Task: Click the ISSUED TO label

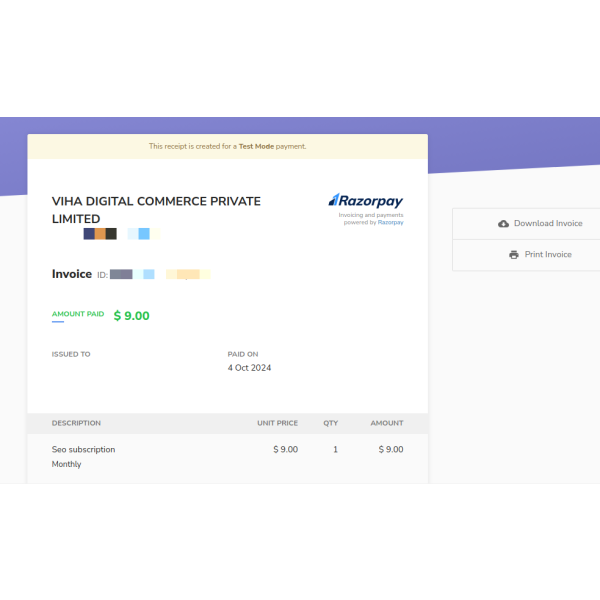Action: click(71, 354)
